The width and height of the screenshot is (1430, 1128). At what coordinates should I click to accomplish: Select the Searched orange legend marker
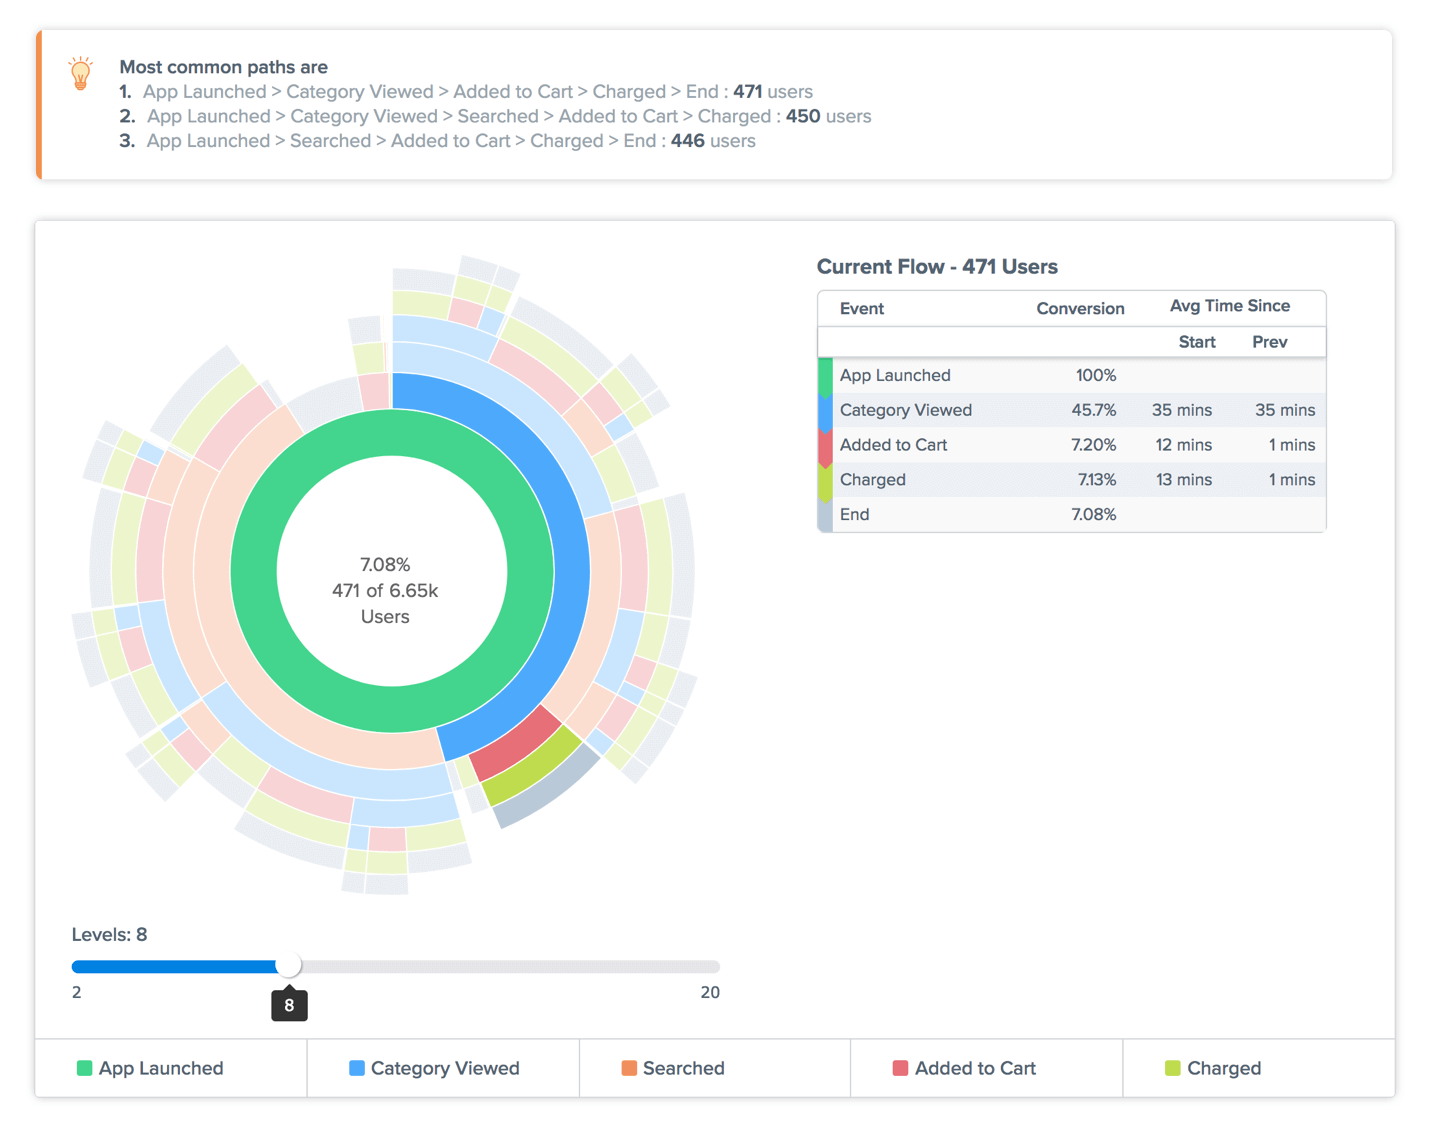[x=629, y=1068]
